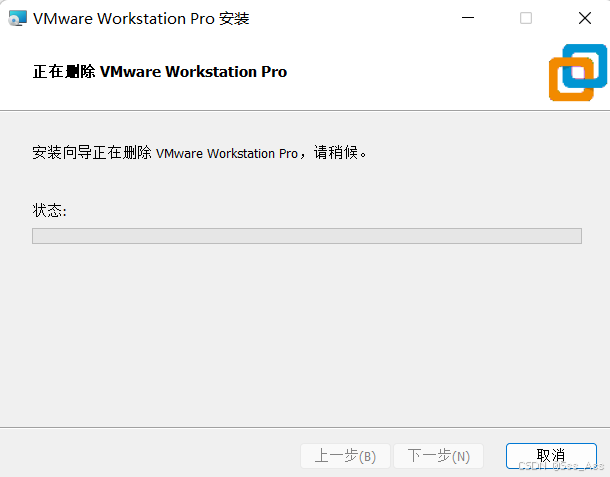This screenshot has height=477, width=610.
Task: Click the disabled 上一步(B) back button
Action: click(x=345, y=456)
